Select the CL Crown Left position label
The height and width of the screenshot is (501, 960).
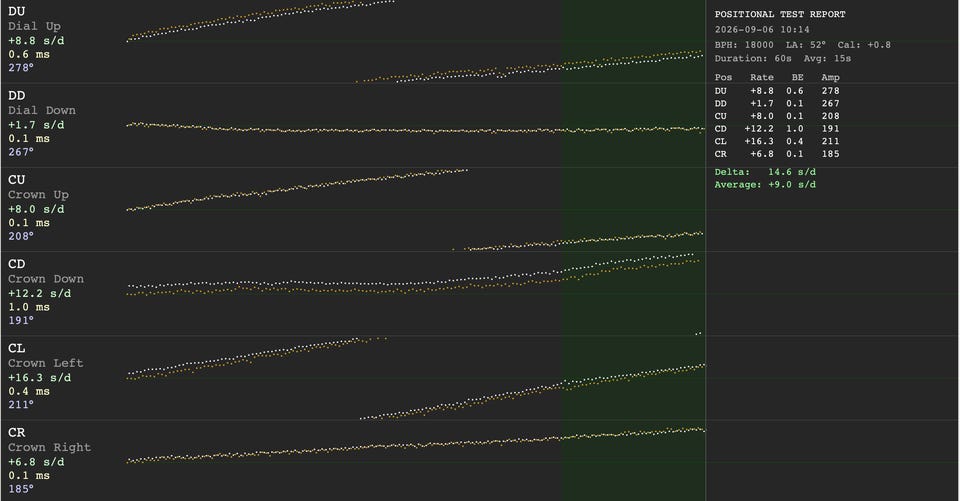point(45,355)
